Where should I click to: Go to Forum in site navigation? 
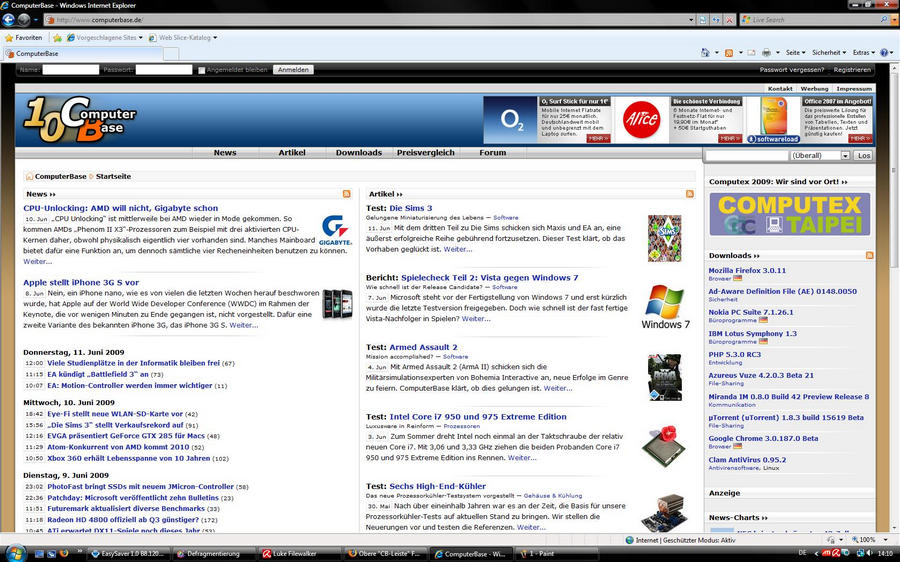(493, 153)
